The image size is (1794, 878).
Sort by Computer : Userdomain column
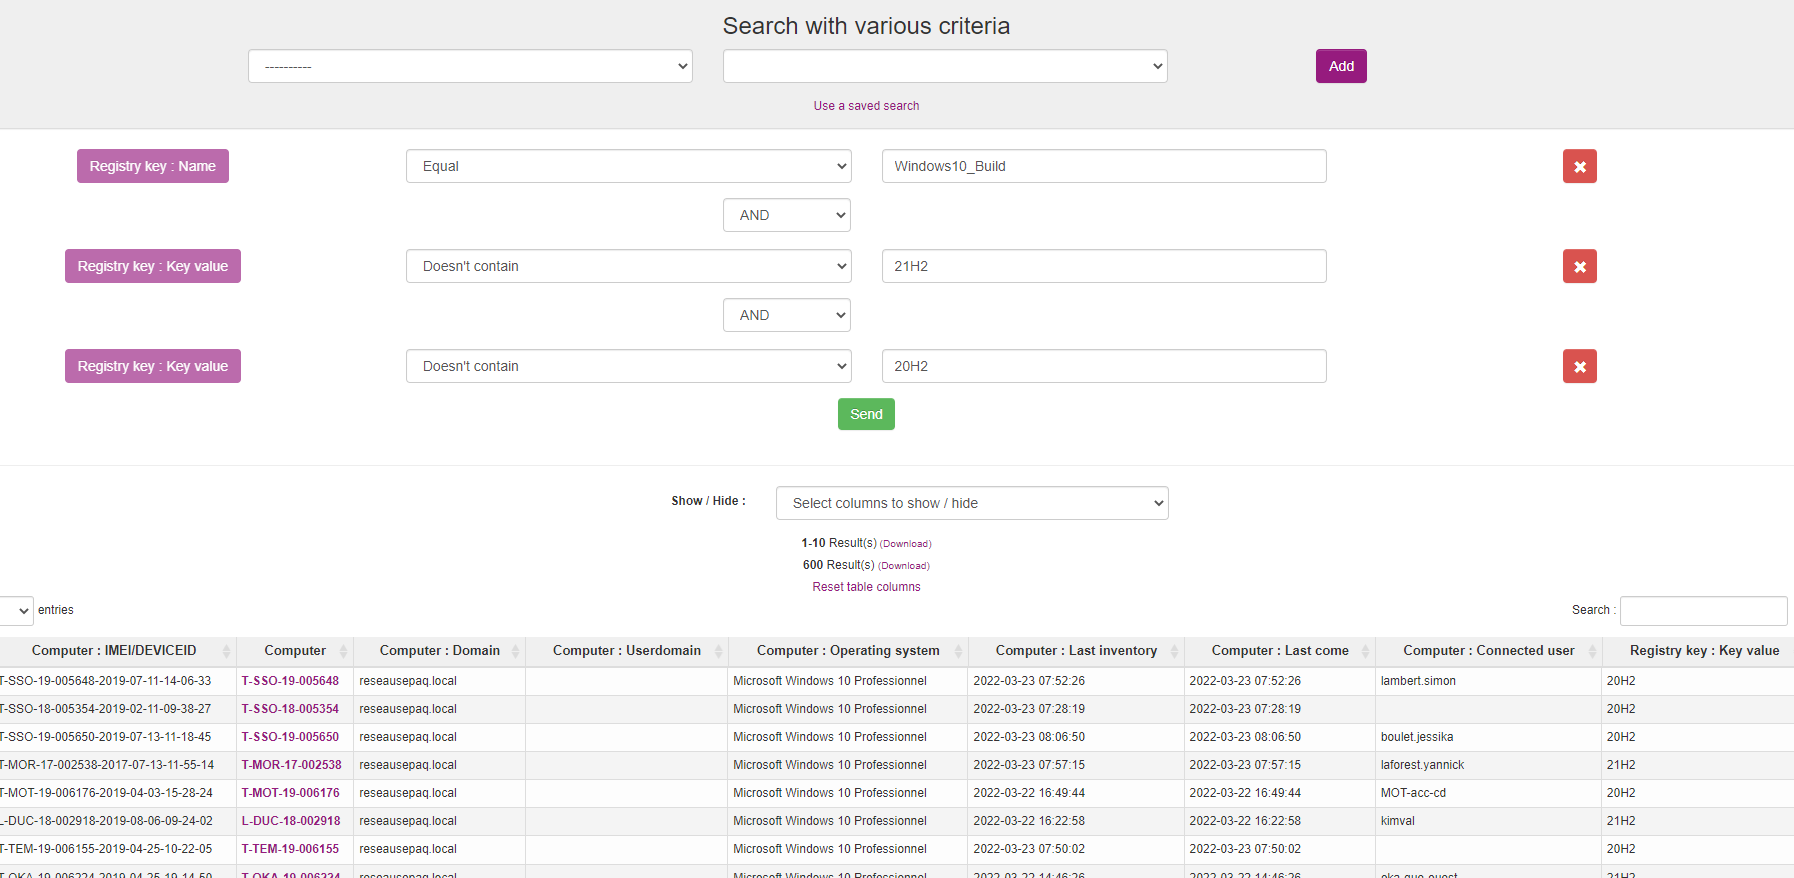pos(627,651)
